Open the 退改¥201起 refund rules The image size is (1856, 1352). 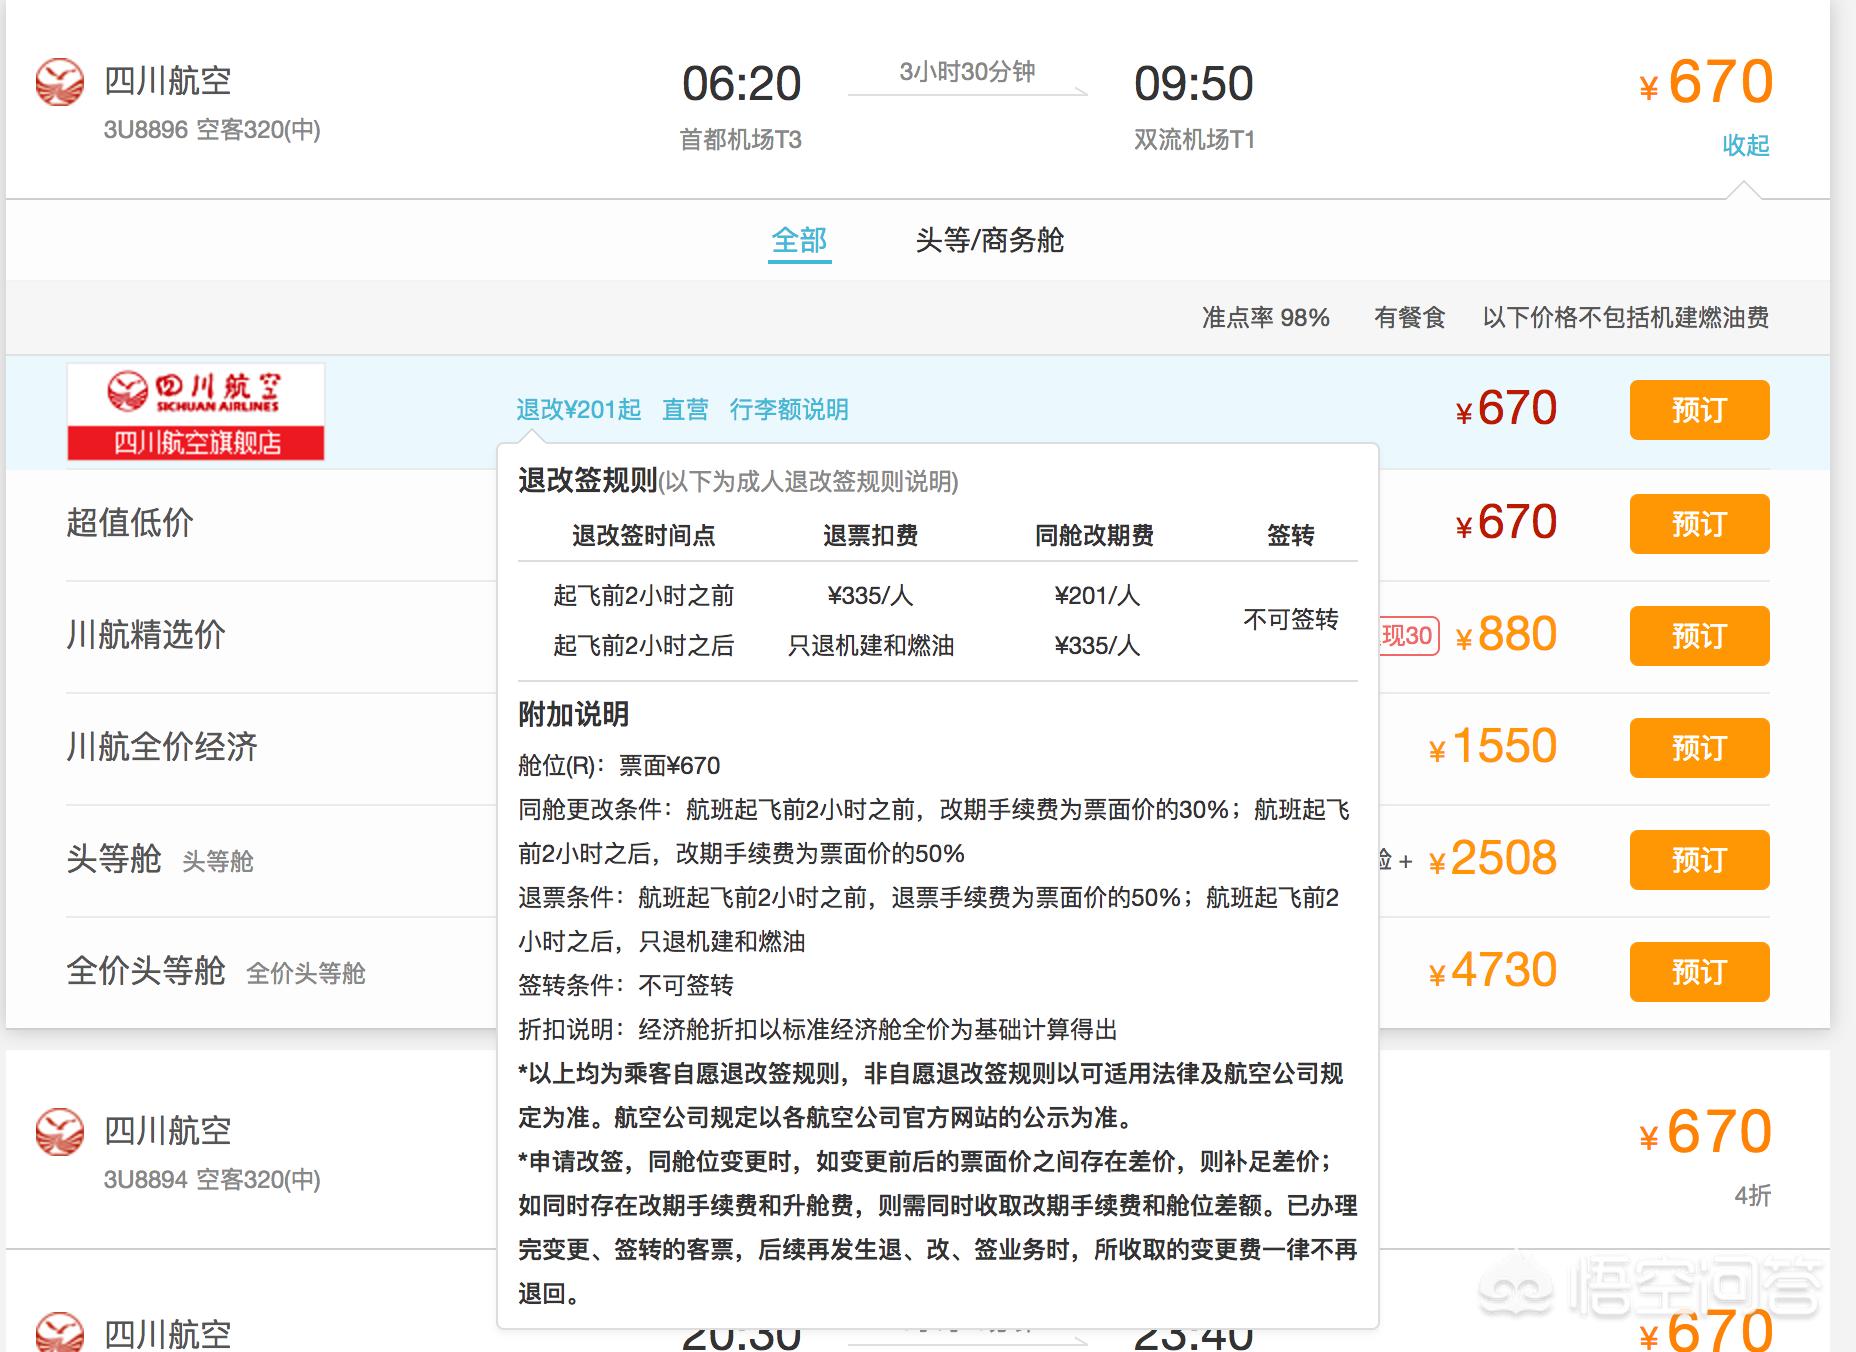(577, 409)
